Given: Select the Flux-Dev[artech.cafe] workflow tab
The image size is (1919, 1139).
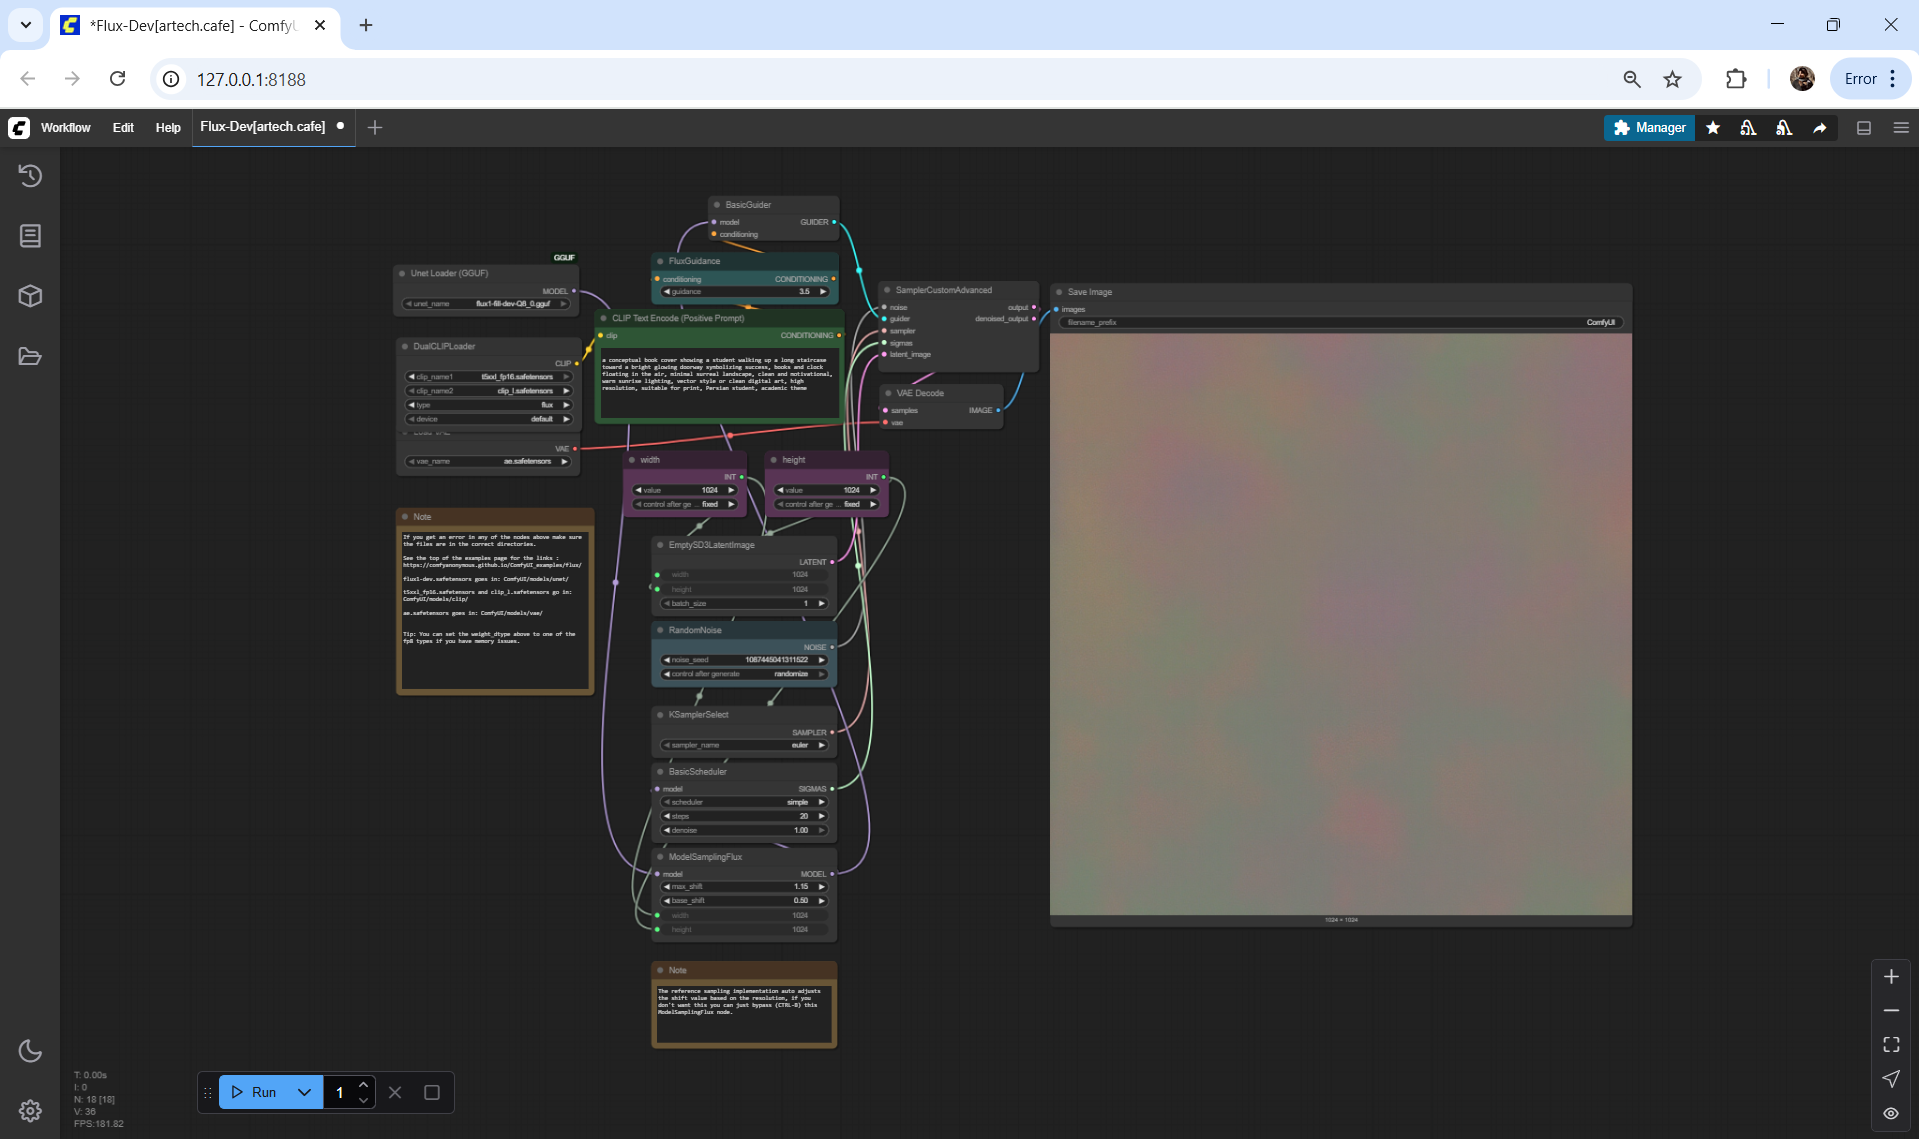Looking at the screenshot, I should pyautogui.click(x=262, y=127).
